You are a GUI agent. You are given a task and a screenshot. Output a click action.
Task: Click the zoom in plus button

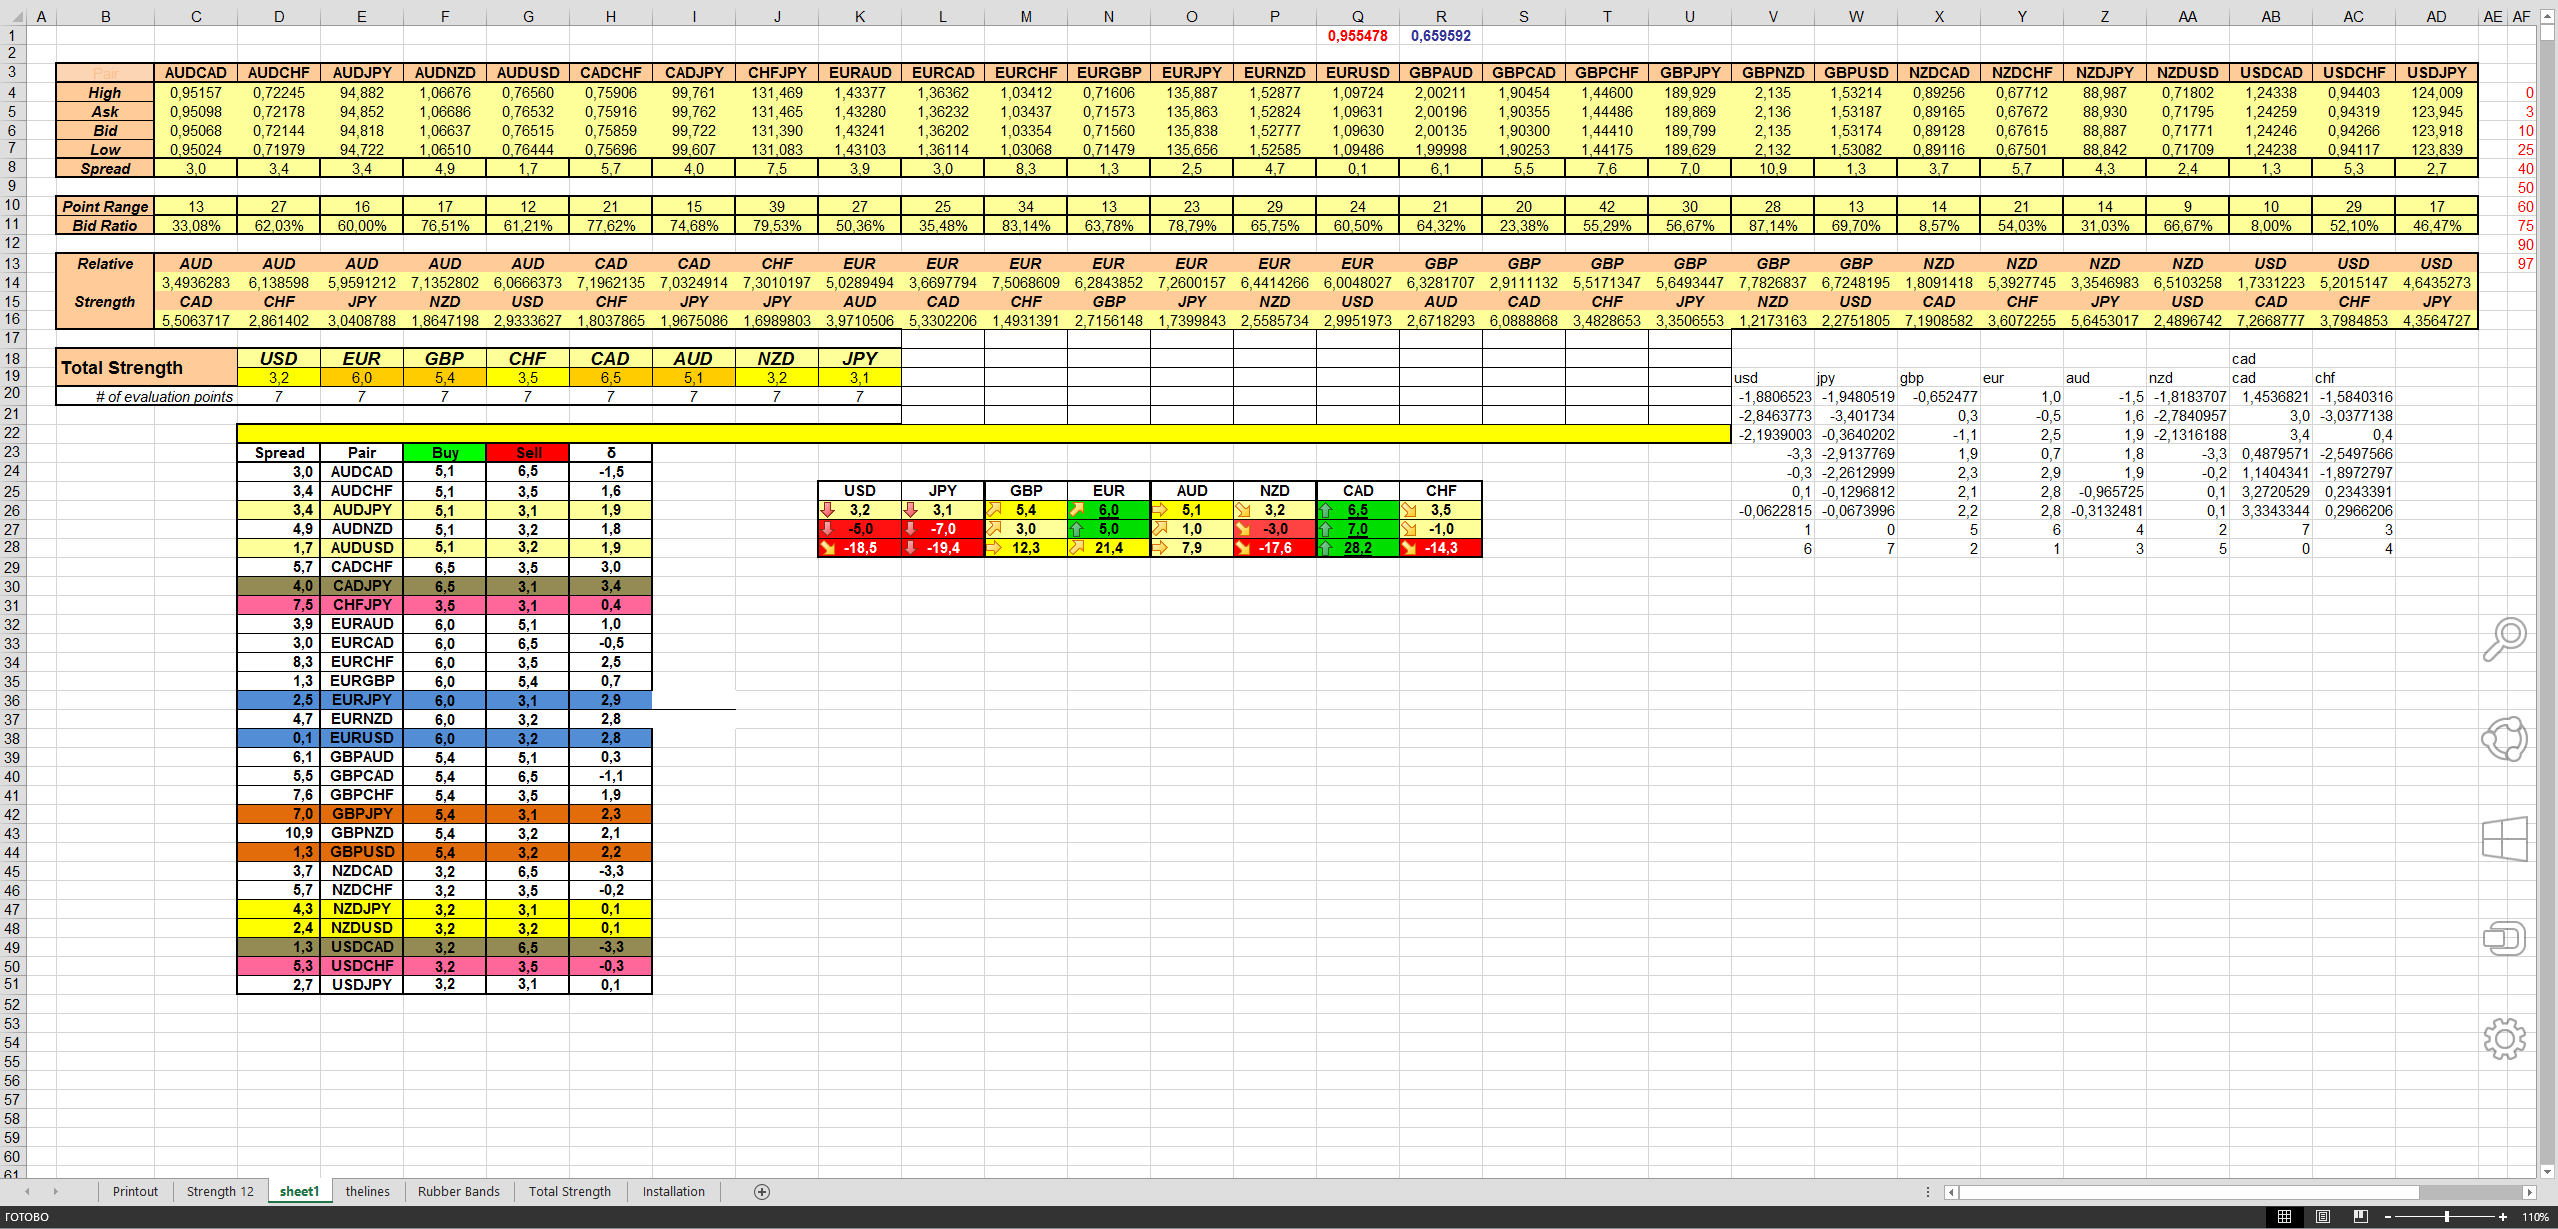(x=2503, y=1217)
